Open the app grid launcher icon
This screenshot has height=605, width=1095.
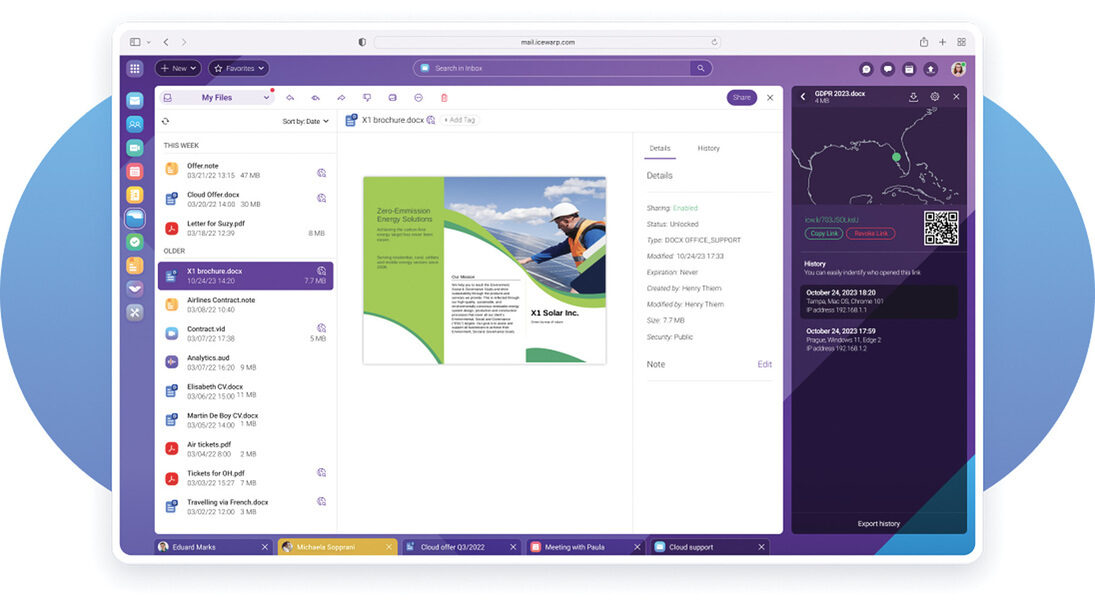click(135, 68)
